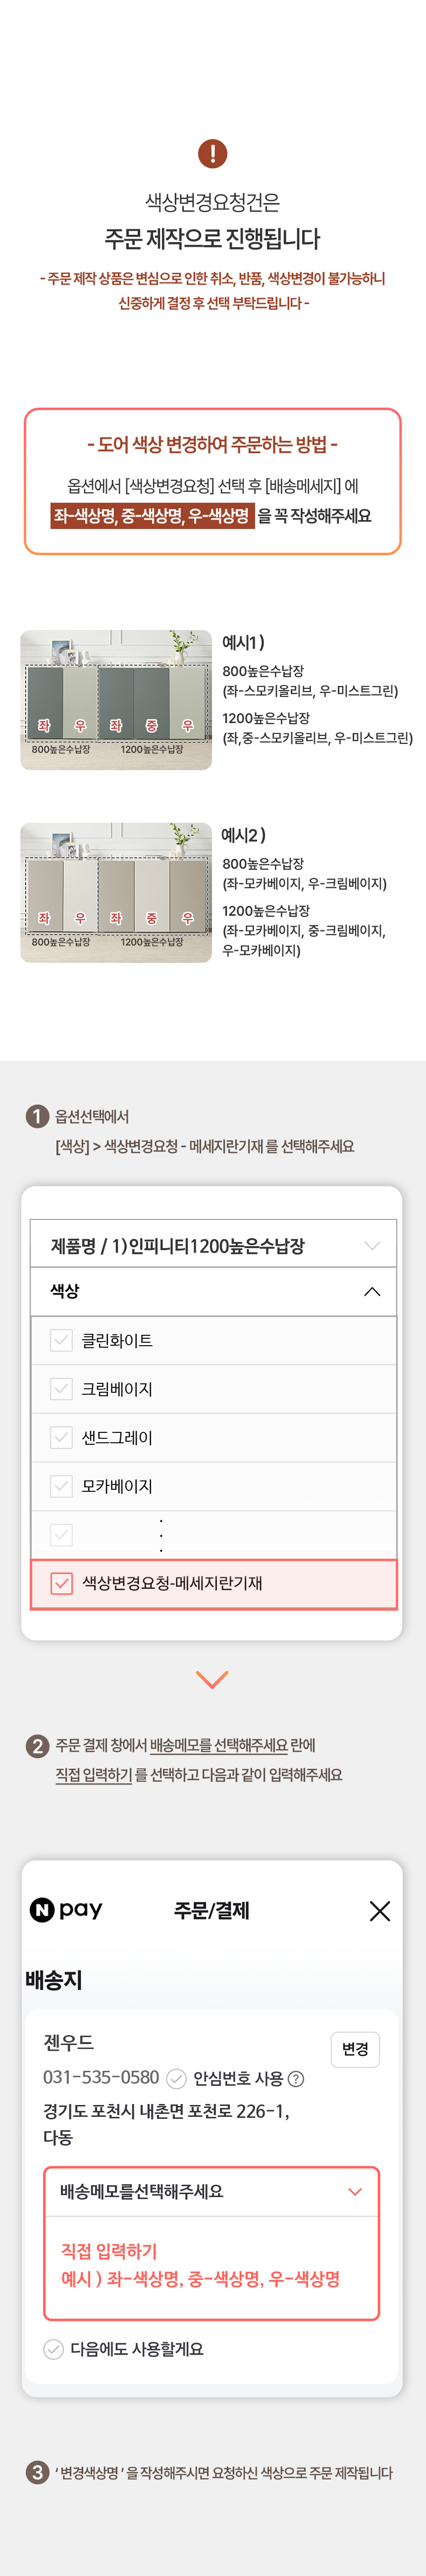Open the 배송메모를선택해주세요 dropdown
The width and height of the screenshot is (426, 2576).
point(211,2191)
